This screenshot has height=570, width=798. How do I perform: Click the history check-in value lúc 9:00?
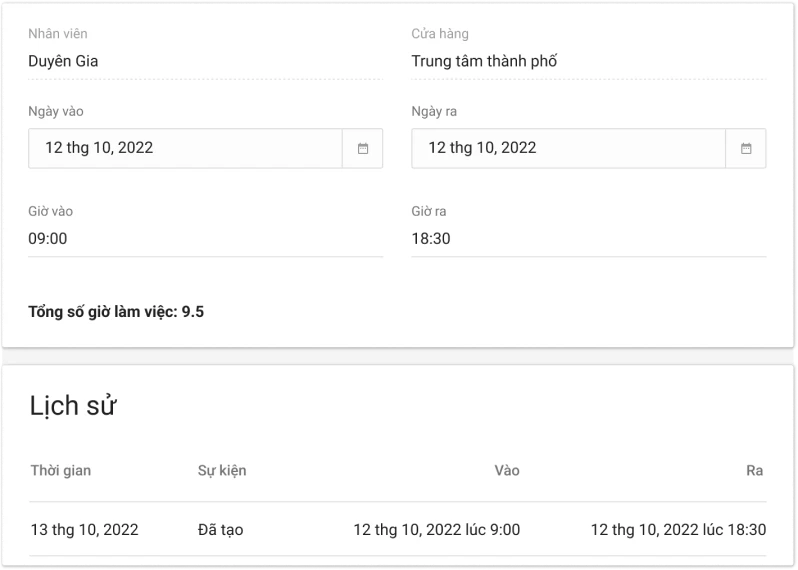436,530
